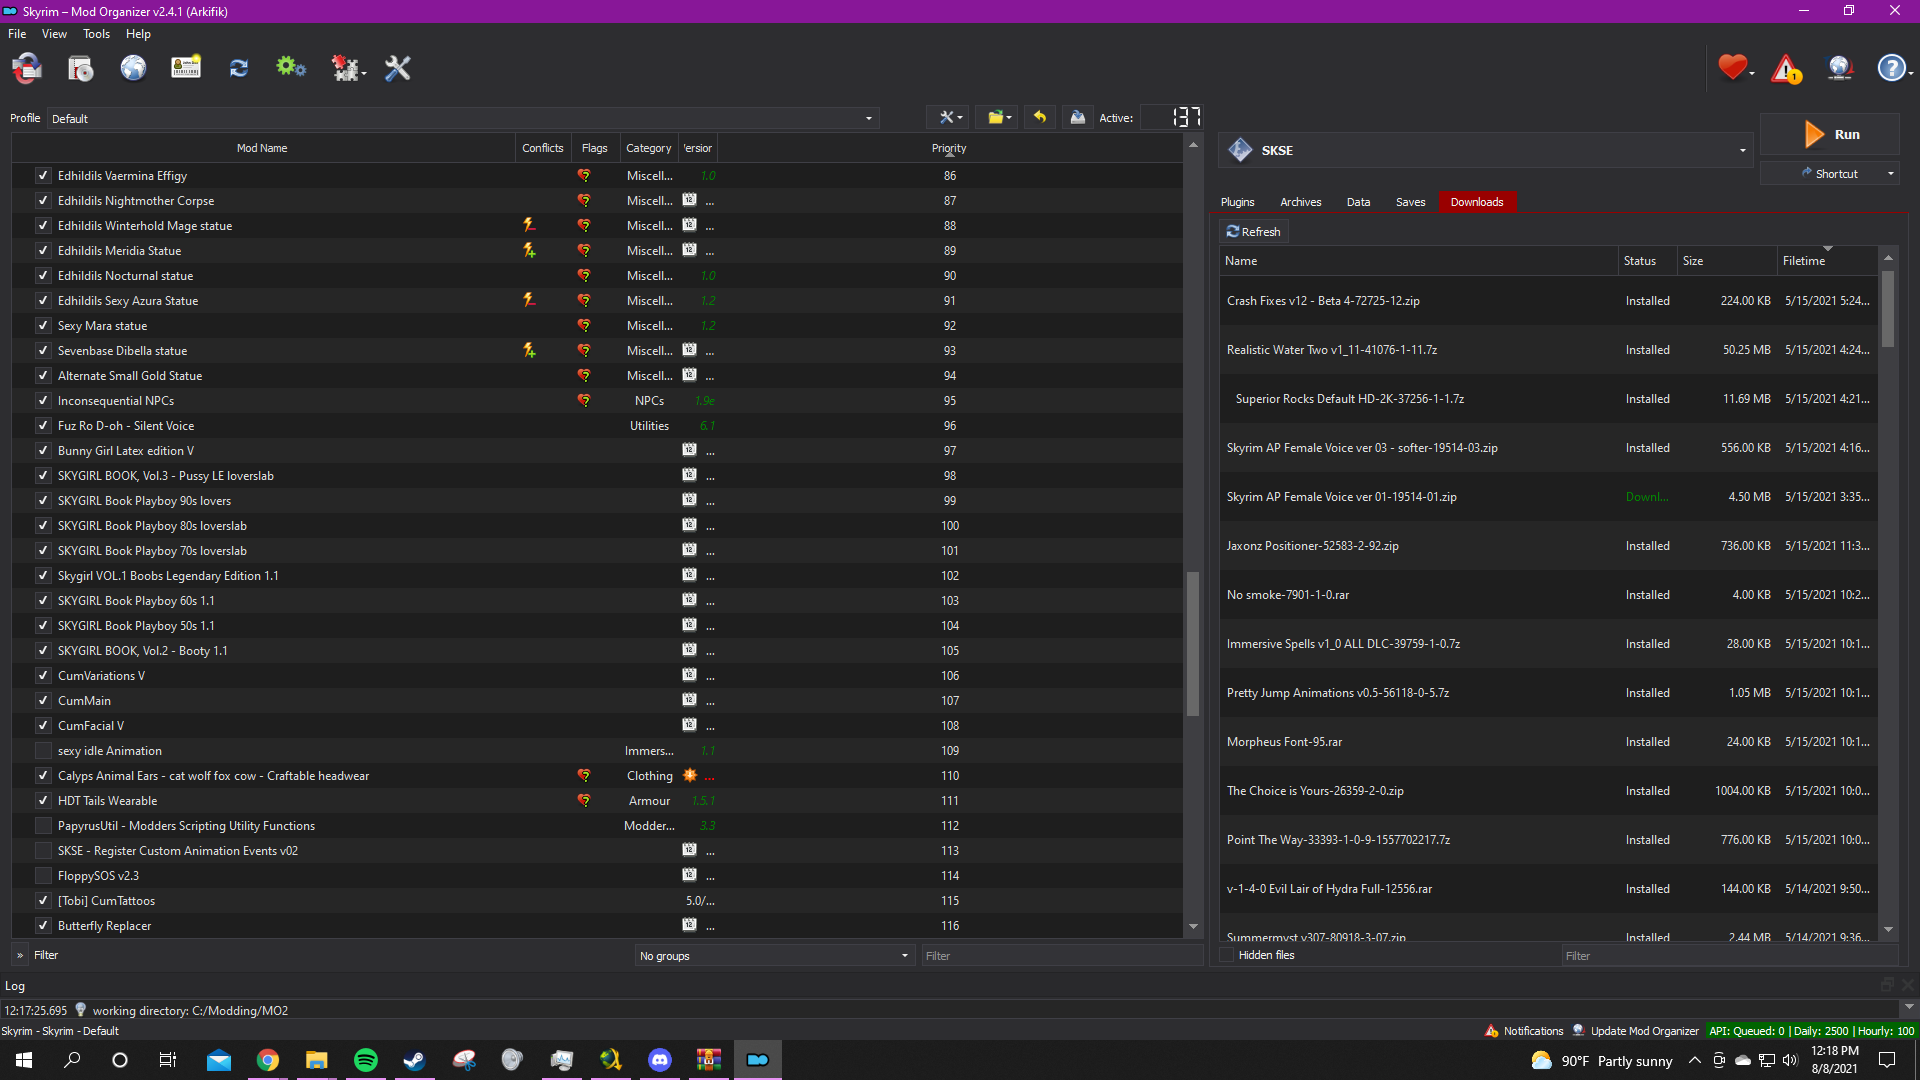This screenshot has width=1920, height=1080.
Task: Open Steam from the taskbar
Action: [414, 1060]
